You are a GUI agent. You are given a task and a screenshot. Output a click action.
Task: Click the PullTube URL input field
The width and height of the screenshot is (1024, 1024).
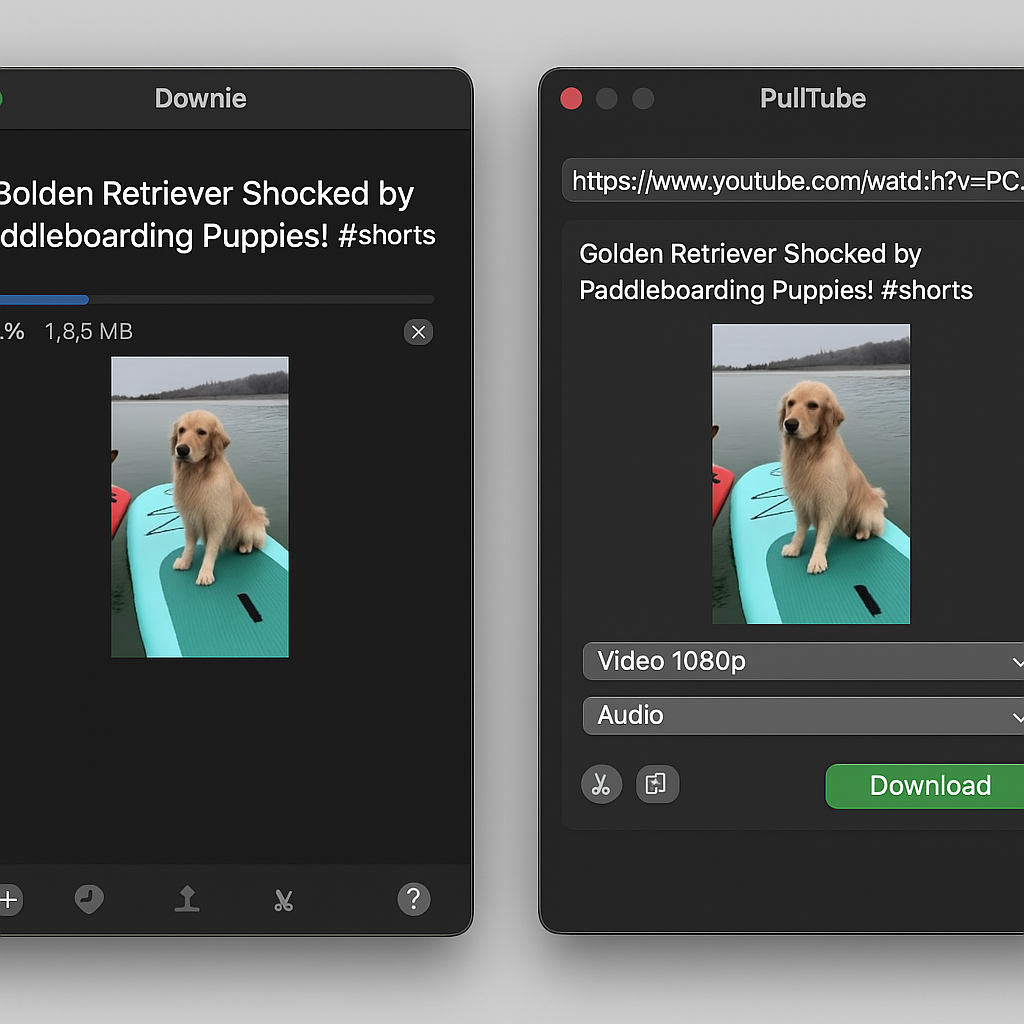[793, 180]
